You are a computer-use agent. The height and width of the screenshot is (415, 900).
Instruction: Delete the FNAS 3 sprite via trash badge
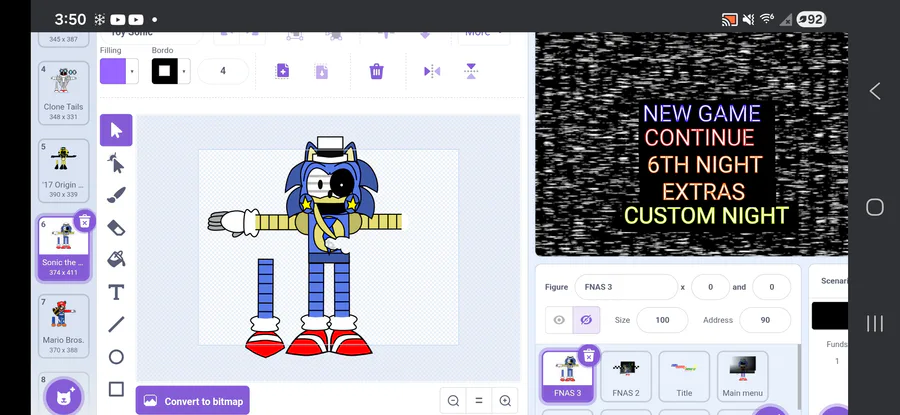click(x=588, y=356)
